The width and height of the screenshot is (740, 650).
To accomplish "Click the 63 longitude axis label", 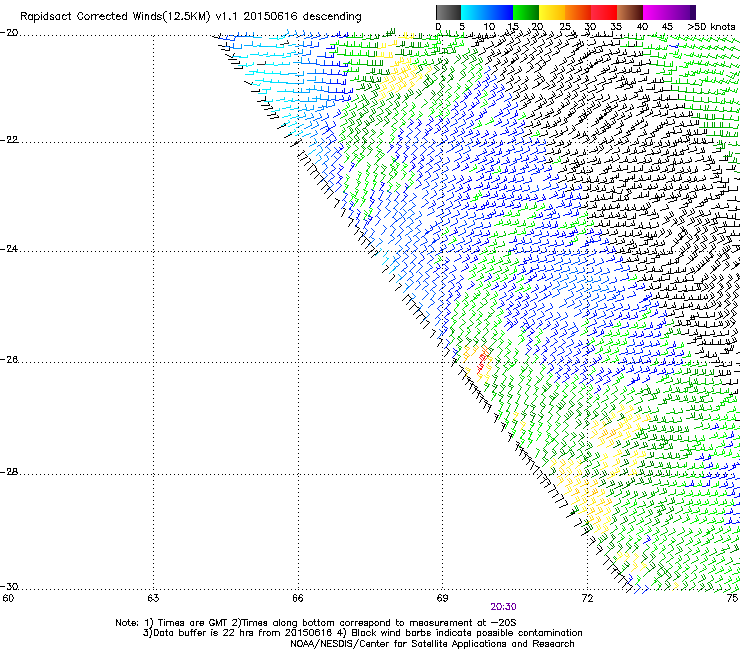I will click(153, 598).
